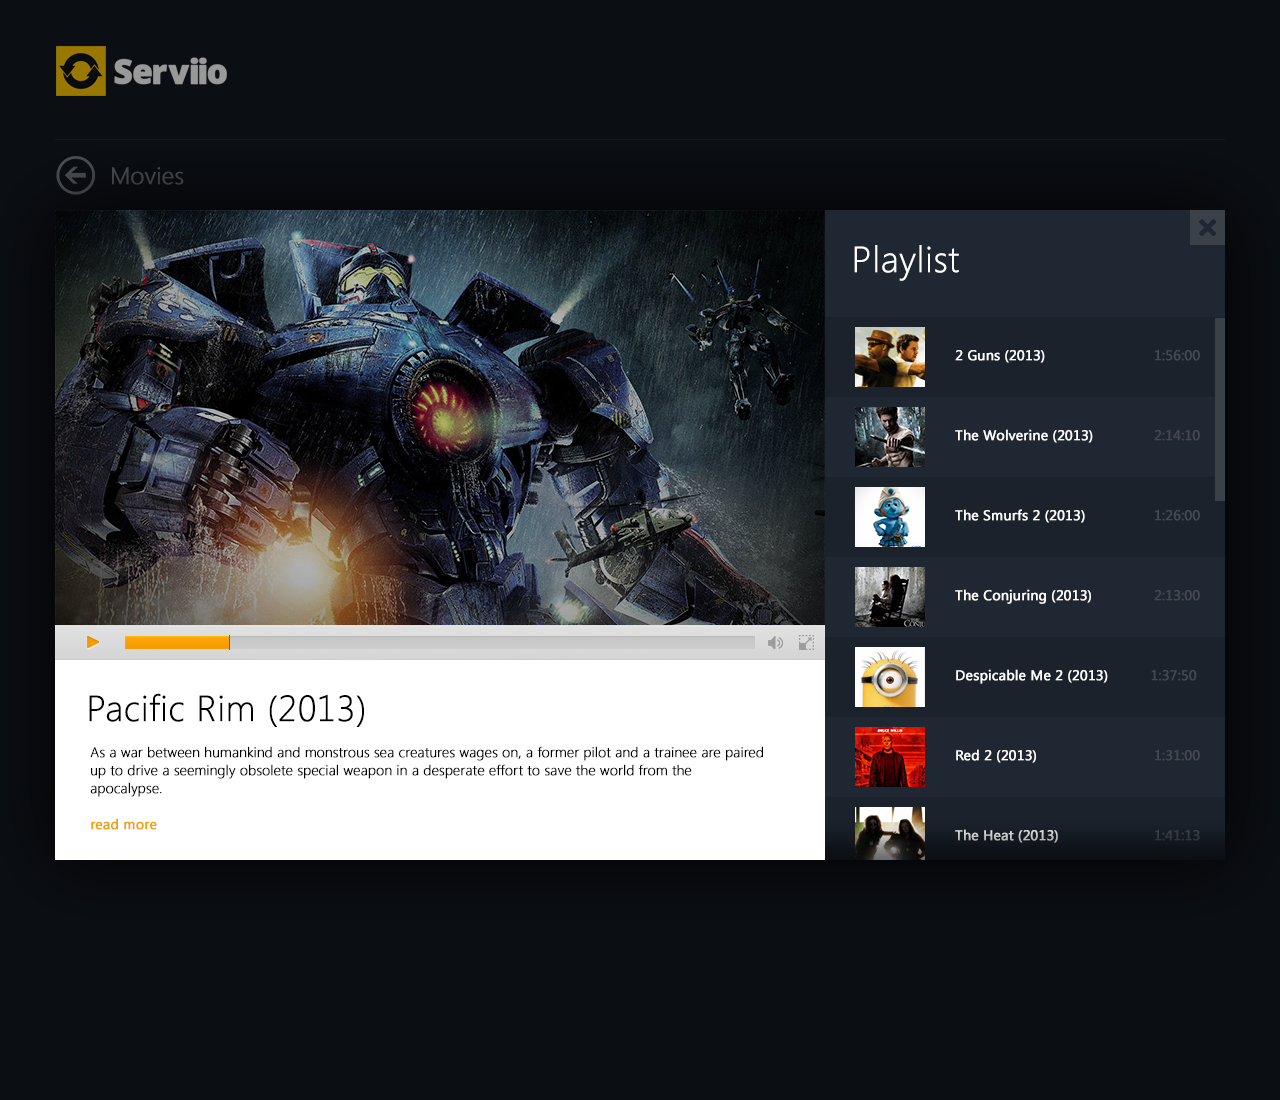Click the back arrow beside Movies
The width and height of the screenshot is (1280, 1100).
(x=76, y=176)
